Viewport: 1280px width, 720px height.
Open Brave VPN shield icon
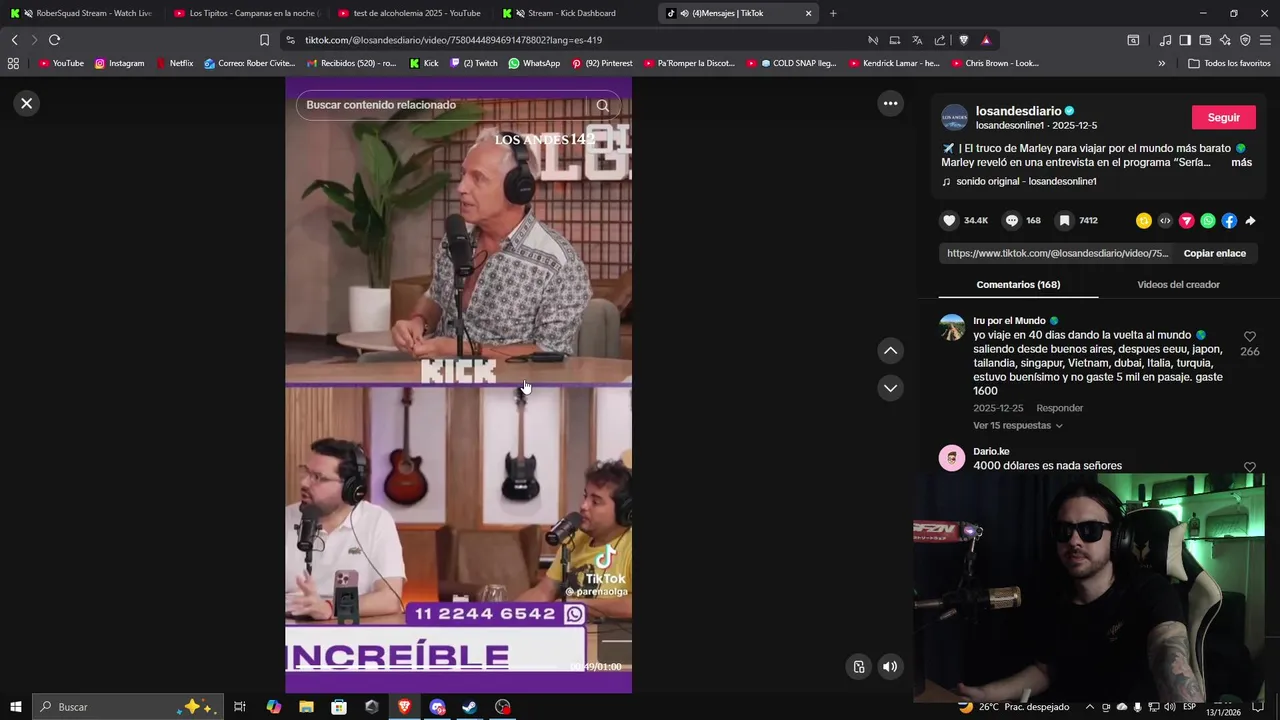pos(1245,40)
